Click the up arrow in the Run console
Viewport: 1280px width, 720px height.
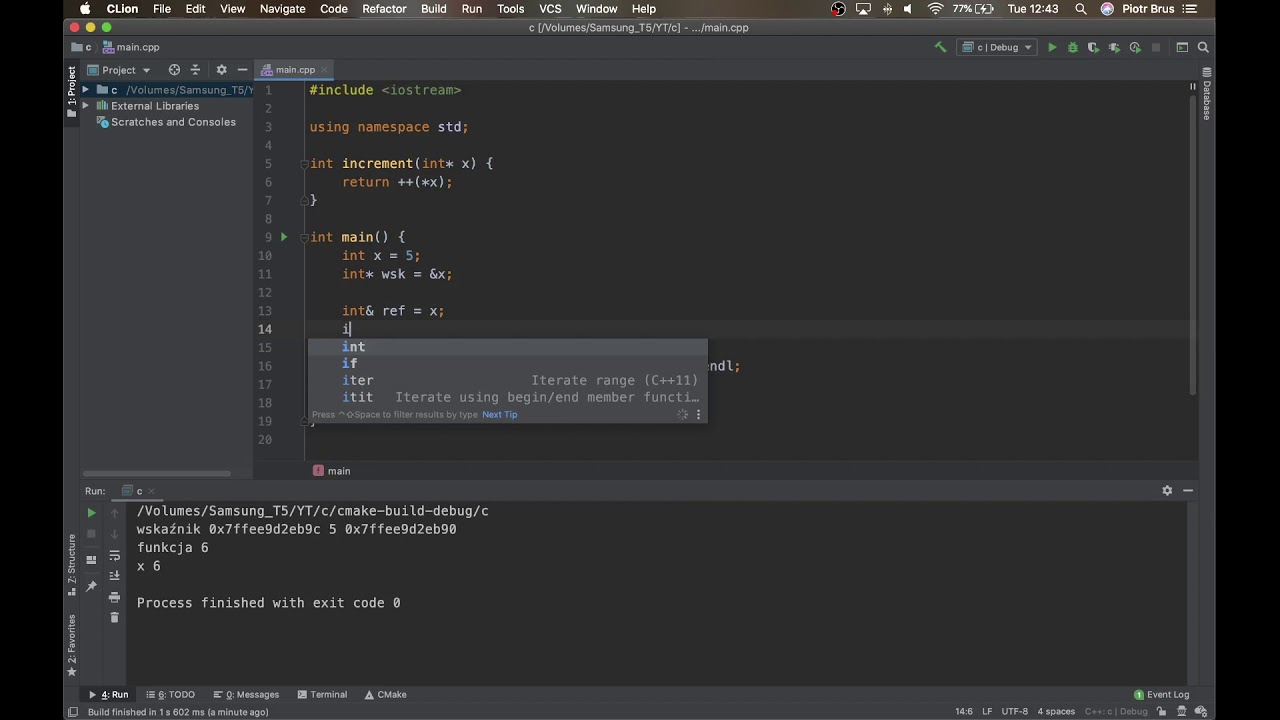coord(114,513)
